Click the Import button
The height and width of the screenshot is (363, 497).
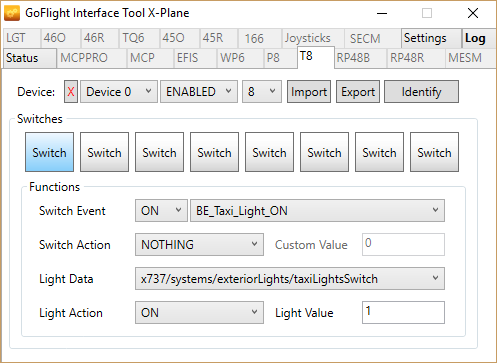pyautogui.click(x=309, y=91)
